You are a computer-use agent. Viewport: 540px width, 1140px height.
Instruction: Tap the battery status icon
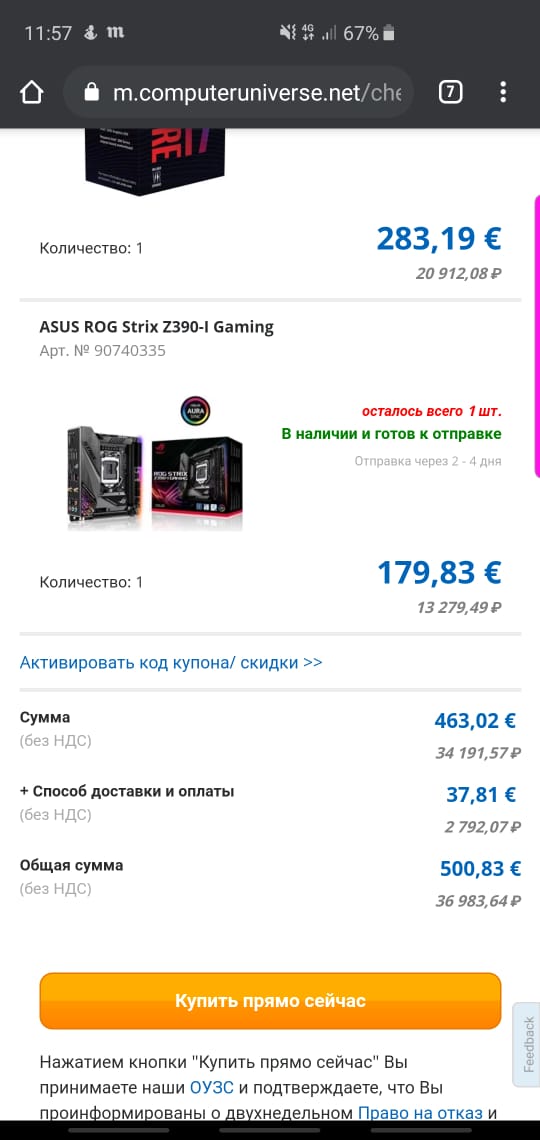coord(390,33)
